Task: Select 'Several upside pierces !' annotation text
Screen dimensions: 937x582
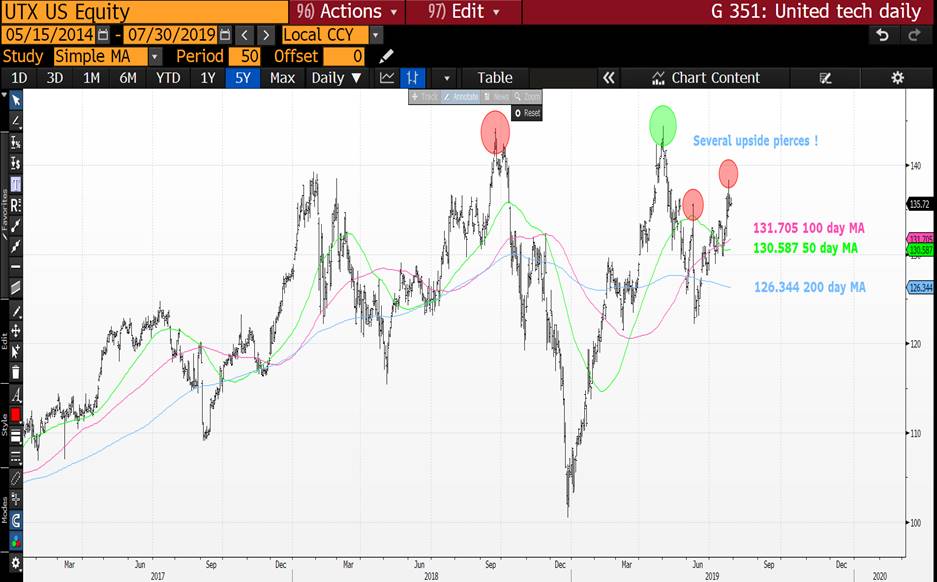Action: click(x=755, y=141)
